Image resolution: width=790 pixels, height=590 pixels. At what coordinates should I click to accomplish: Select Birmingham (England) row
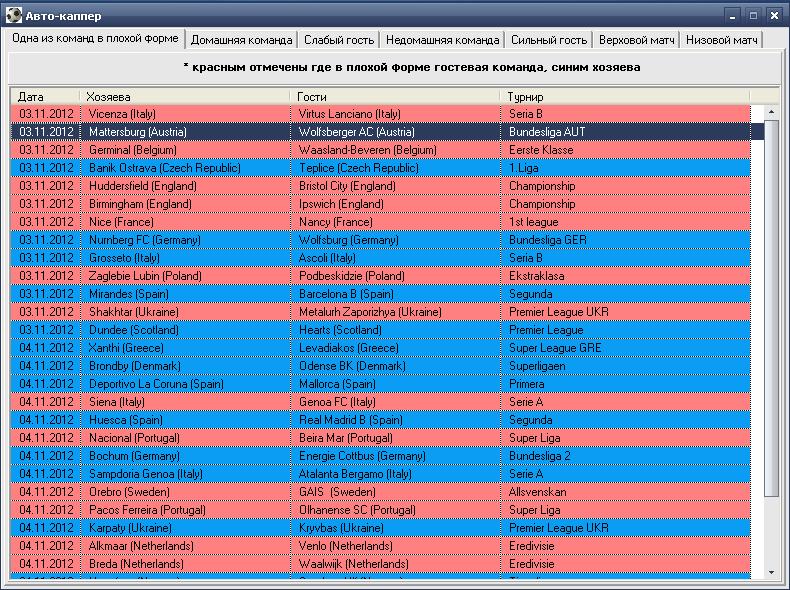(x=380, y=204)
